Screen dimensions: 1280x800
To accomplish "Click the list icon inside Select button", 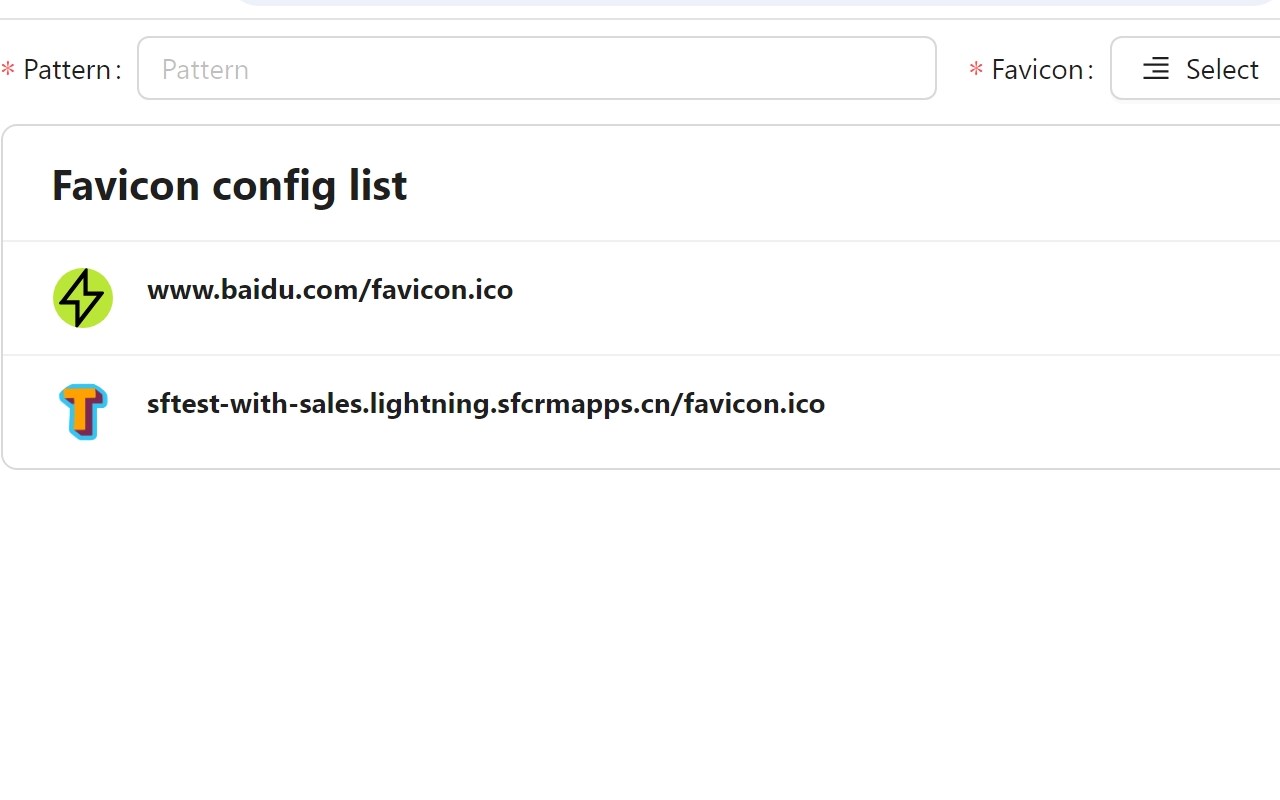I will click(x=1156, y=69).
